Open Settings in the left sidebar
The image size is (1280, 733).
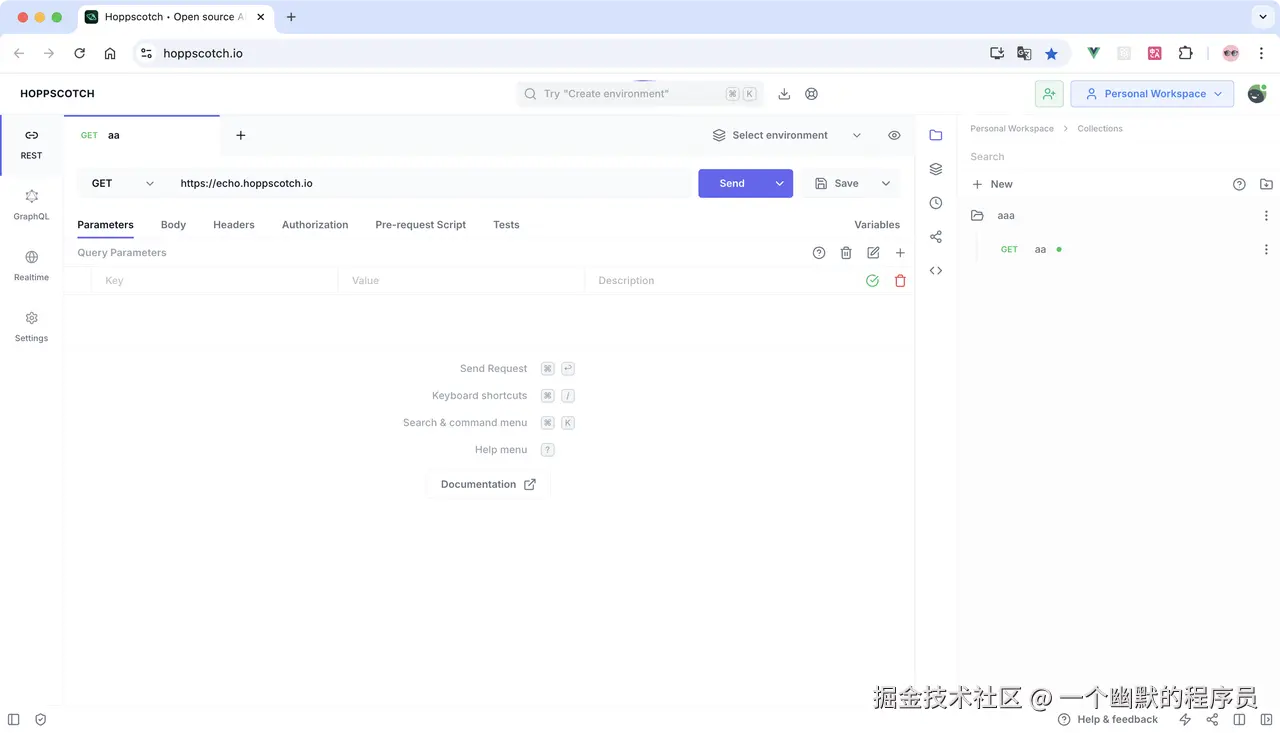point(31,327)
